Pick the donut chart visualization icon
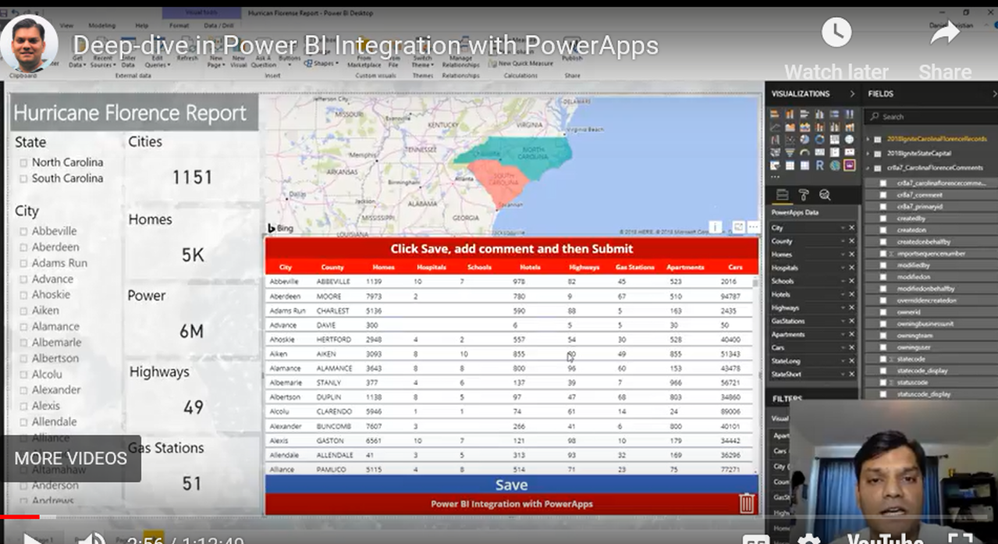The width and height of the screenshot is (998, 544). 820,140
